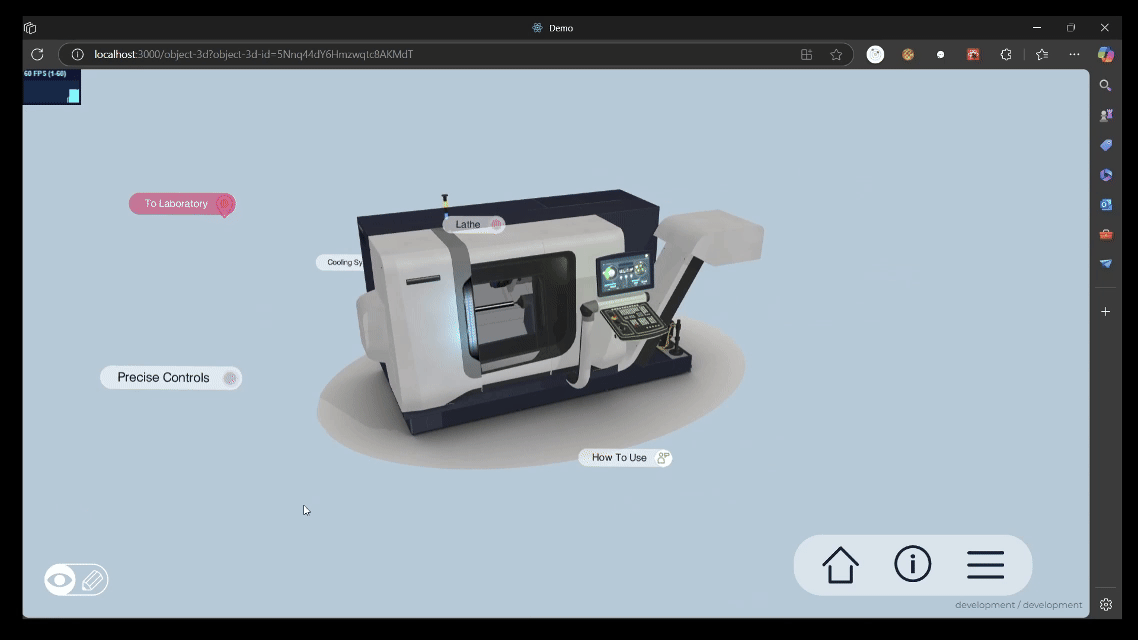
Task: Click the red extension icon
Action: click(973, 54)
